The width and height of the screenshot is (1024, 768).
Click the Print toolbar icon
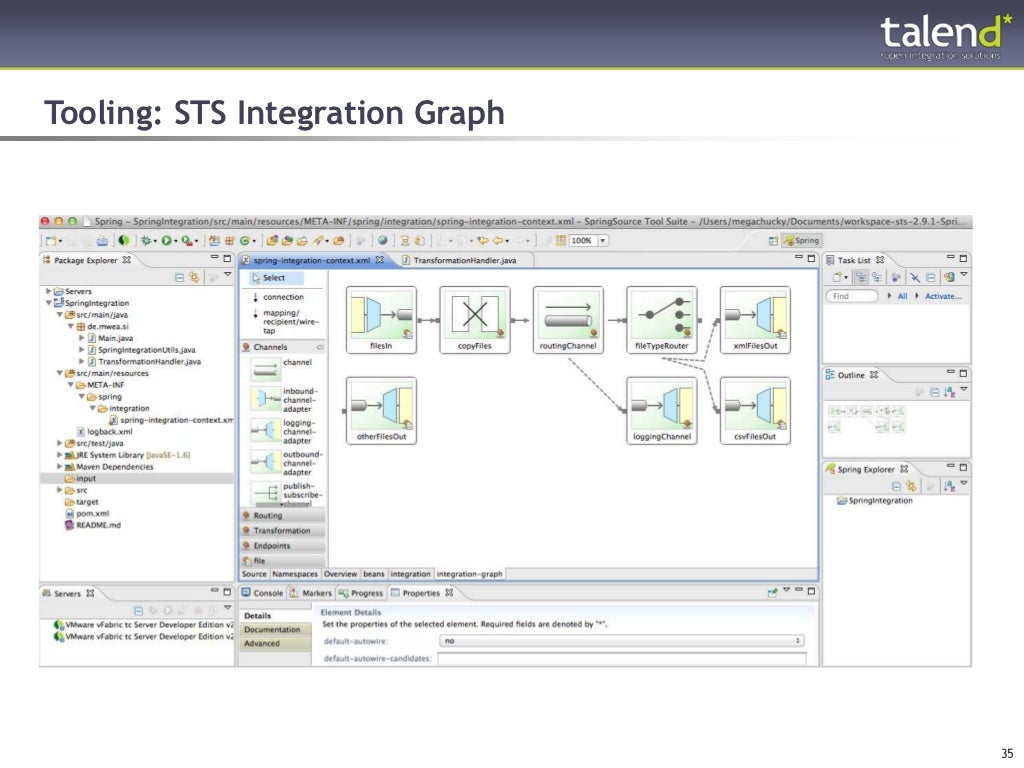(103, 241)
